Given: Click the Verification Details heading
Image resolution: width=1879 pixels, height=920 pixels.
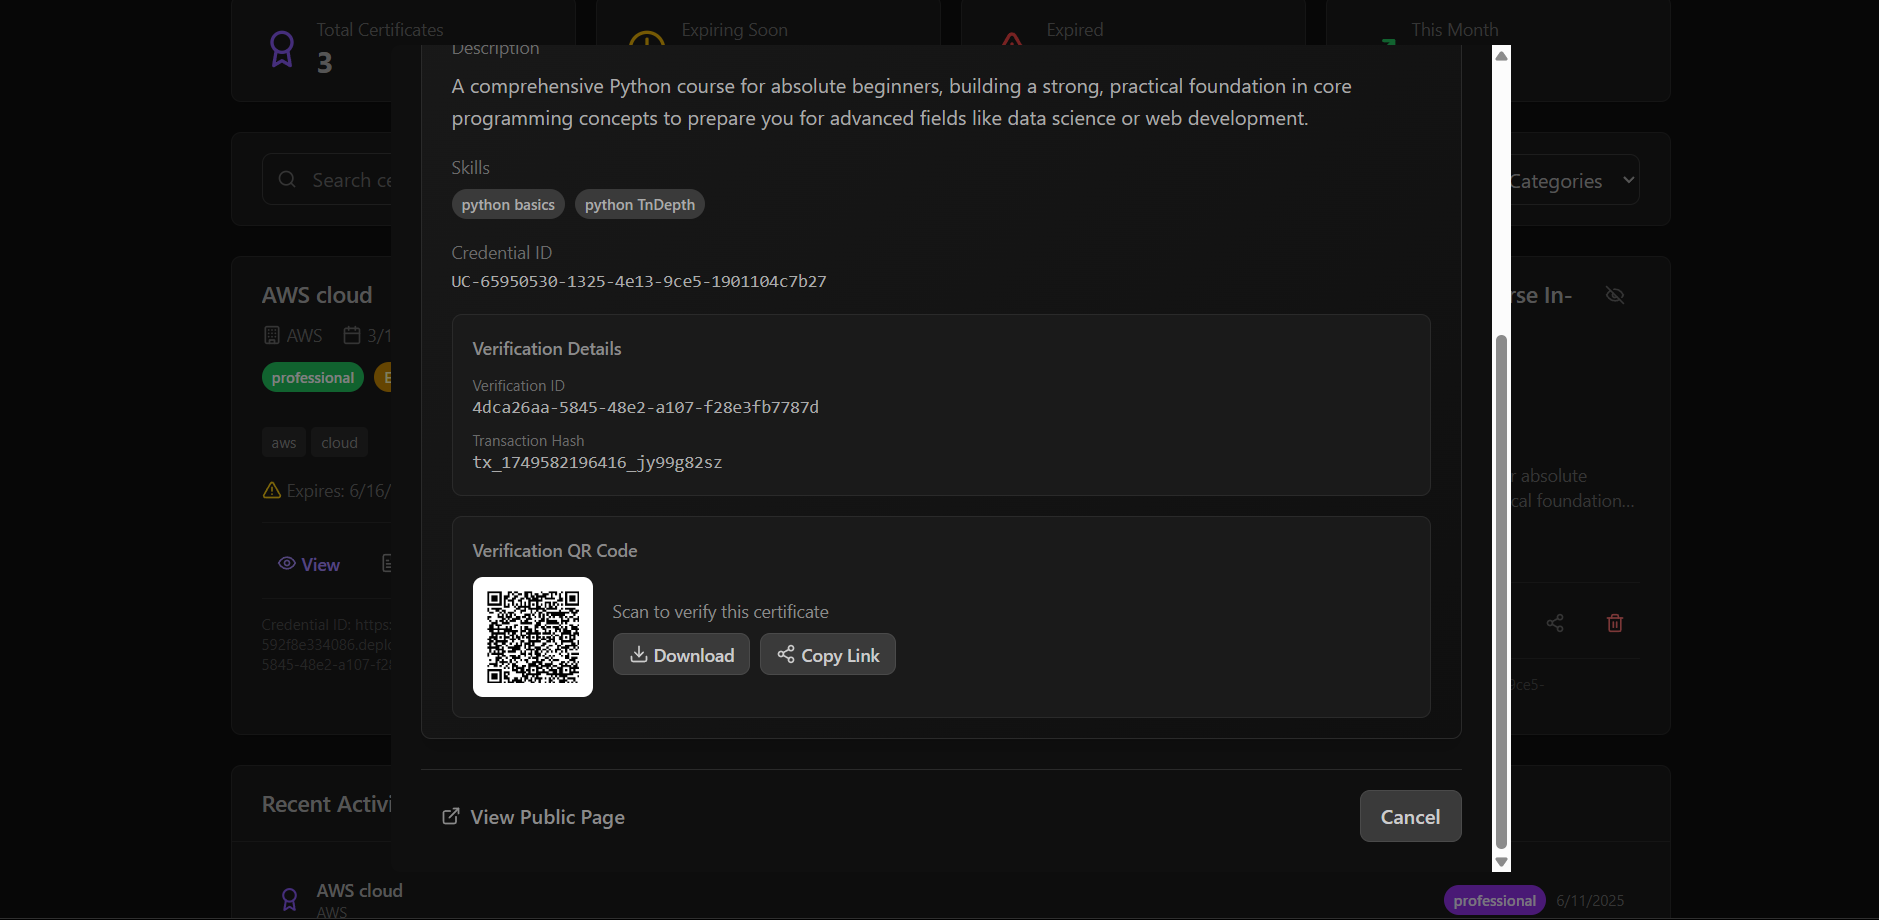Looking at the screenshot, I should tap(547, 349).
